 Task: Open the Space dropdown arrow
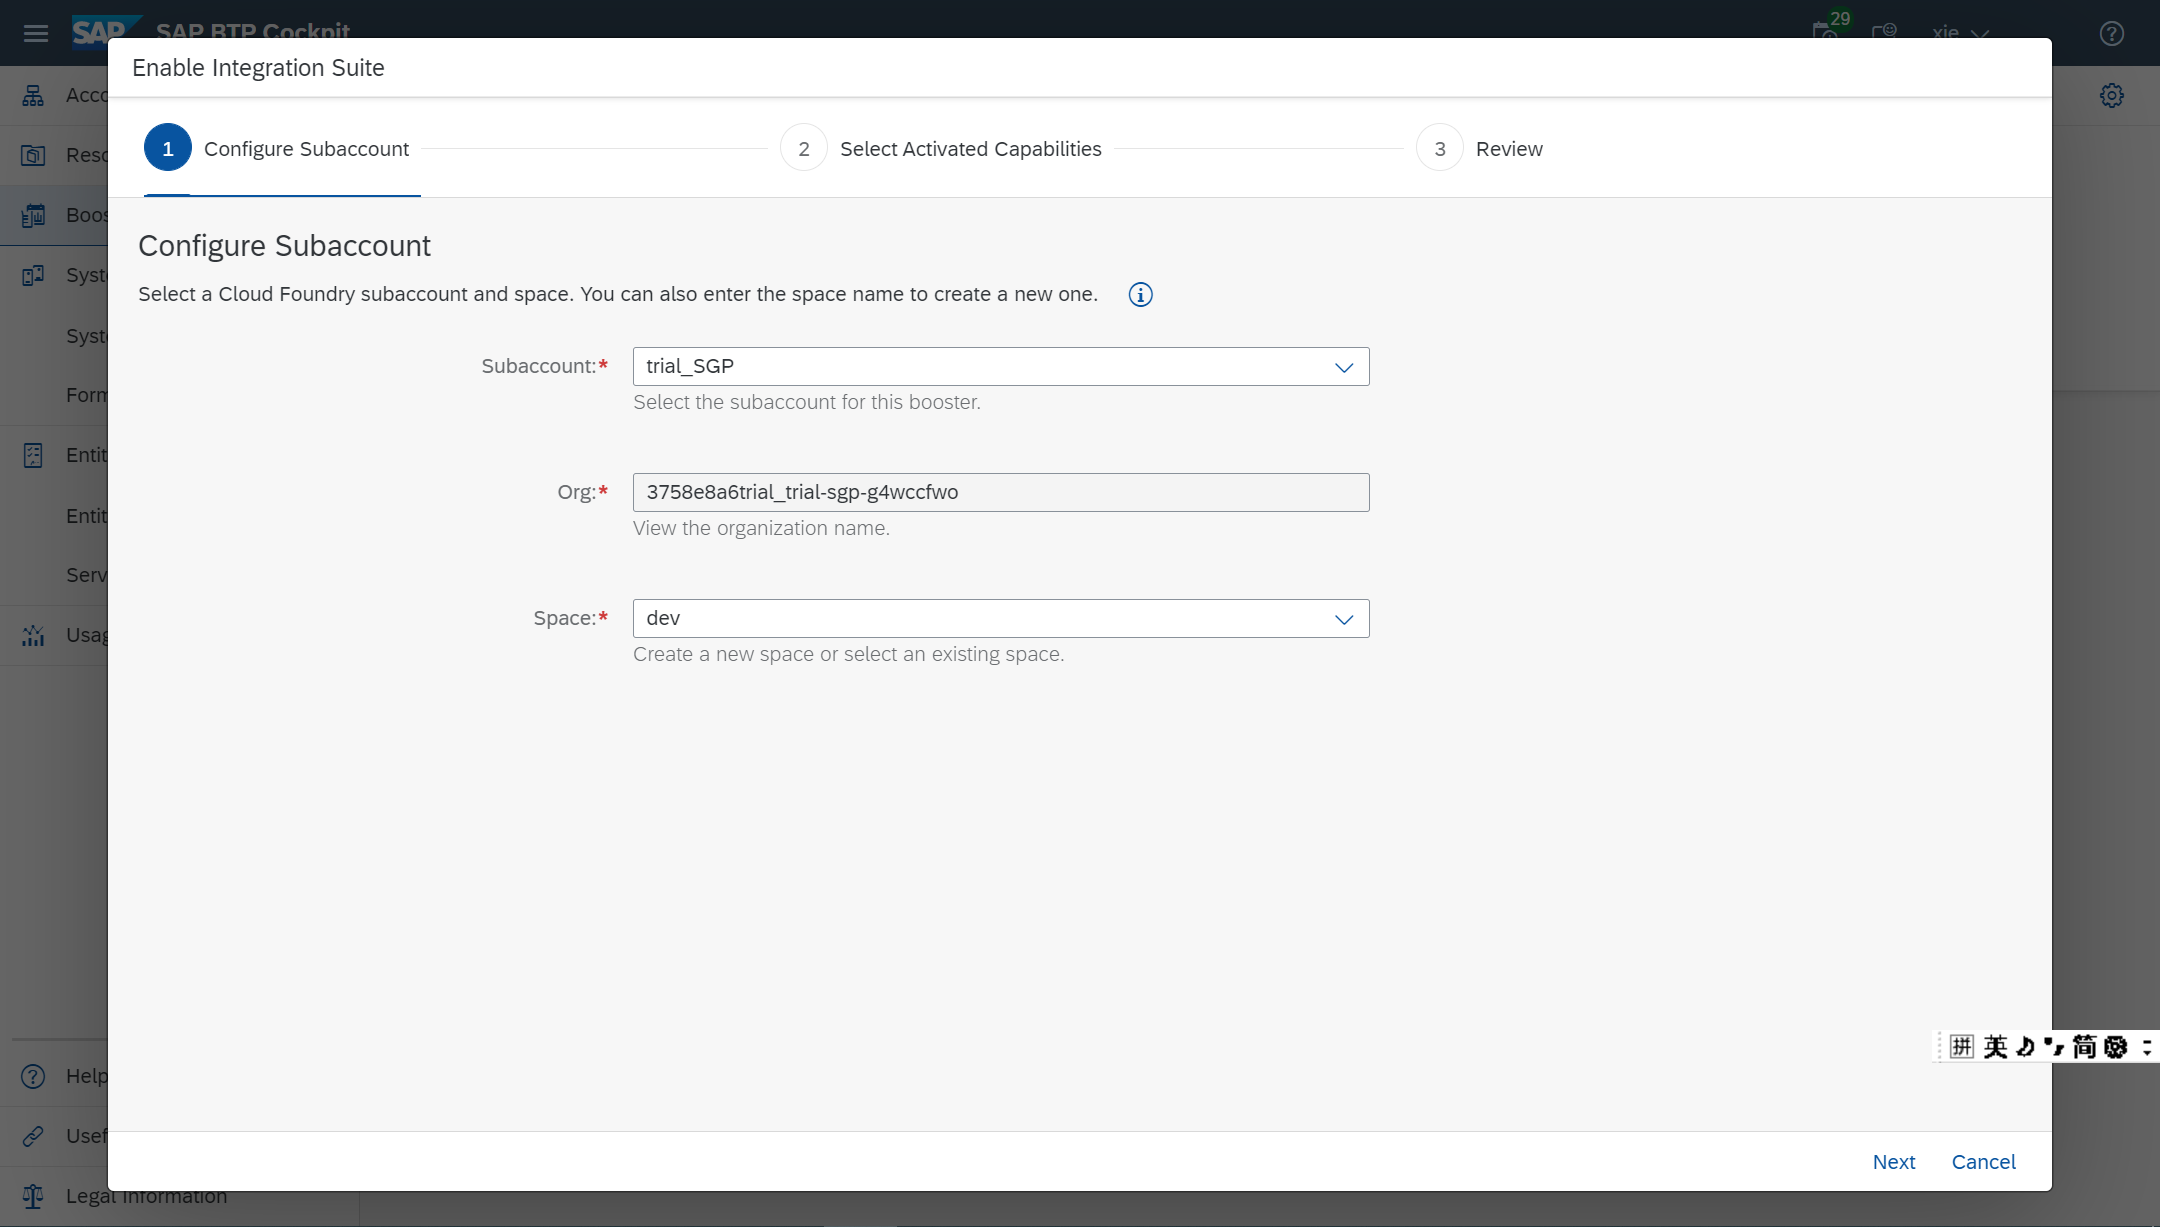pyautogui.click(x=1344, y=619)
